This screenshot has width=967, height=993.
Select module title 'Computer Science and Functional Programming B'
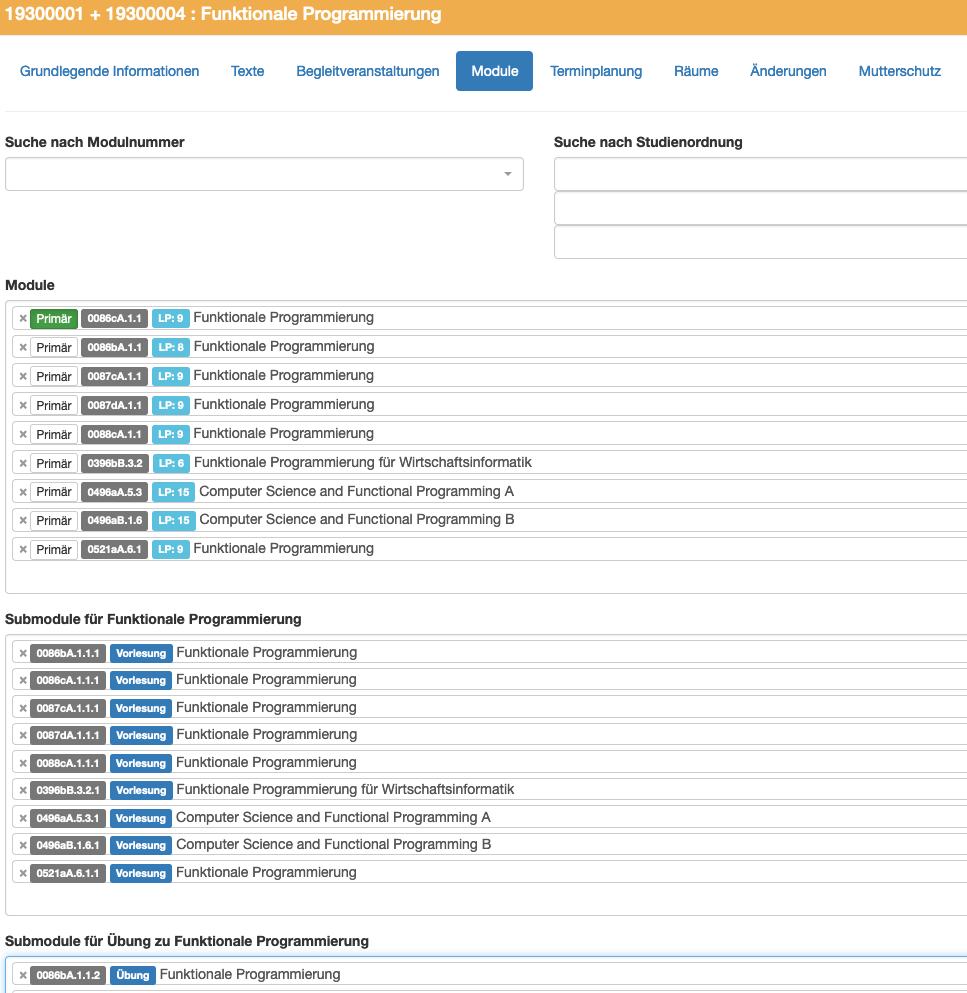pyautogui.click(x=357, y=520)
